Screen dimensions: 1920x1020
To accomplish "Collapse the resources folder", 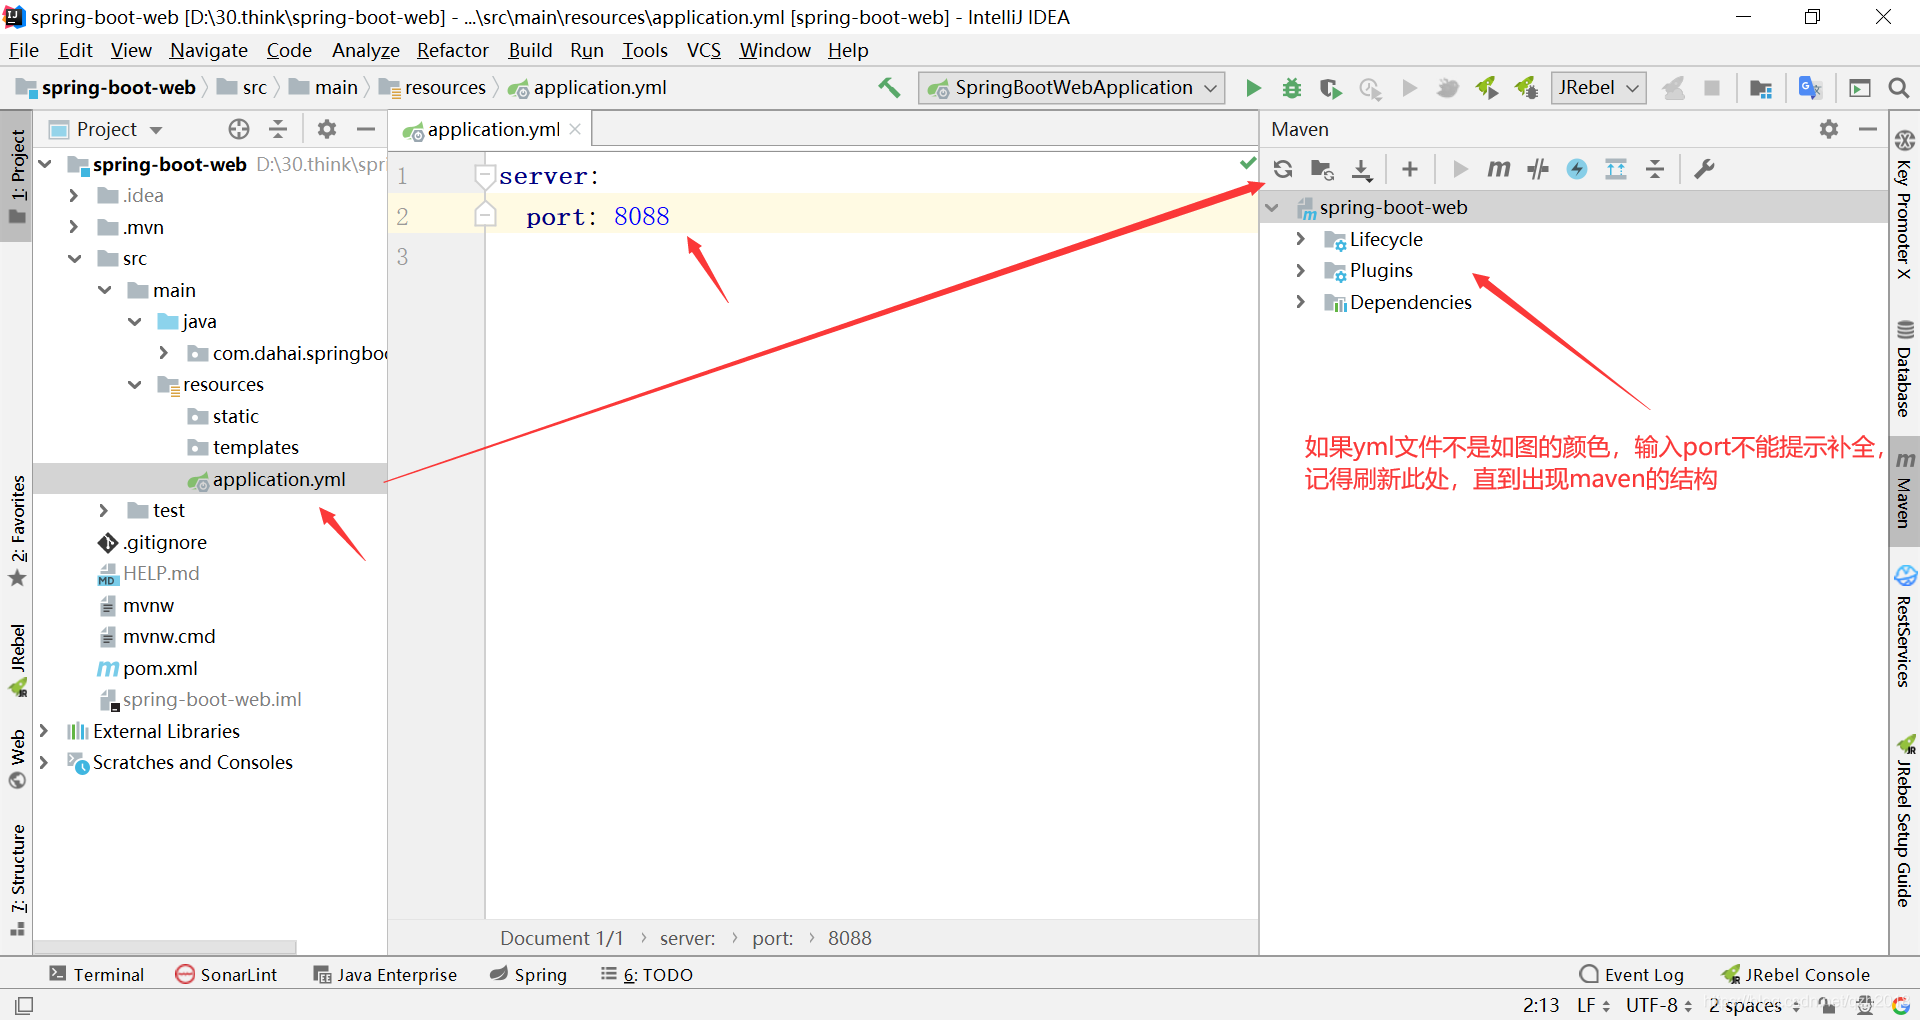I will point(134,385).
